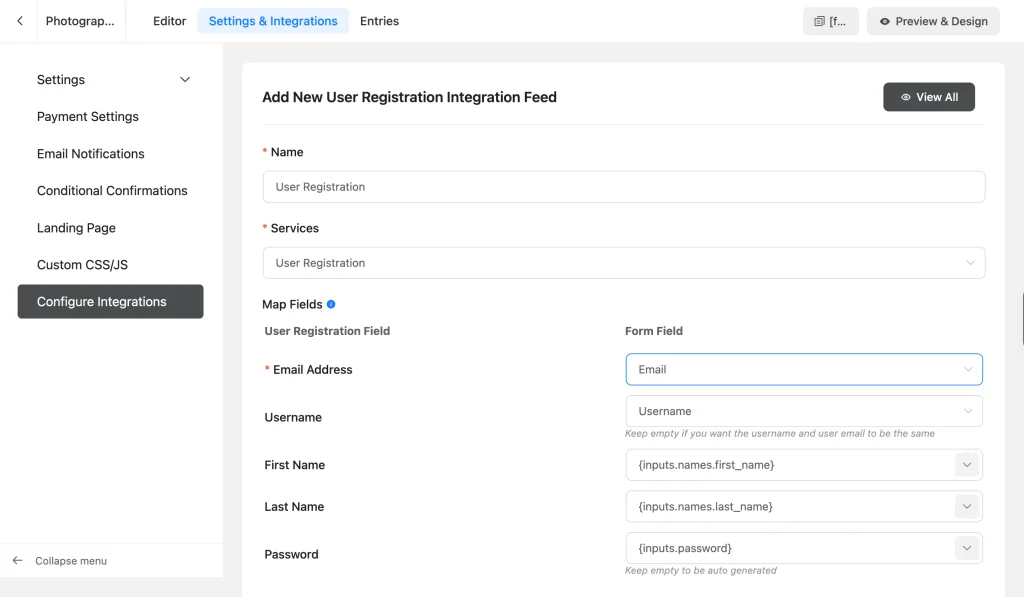Click the username hint text

pyautogui.click(x=780, y=434)
